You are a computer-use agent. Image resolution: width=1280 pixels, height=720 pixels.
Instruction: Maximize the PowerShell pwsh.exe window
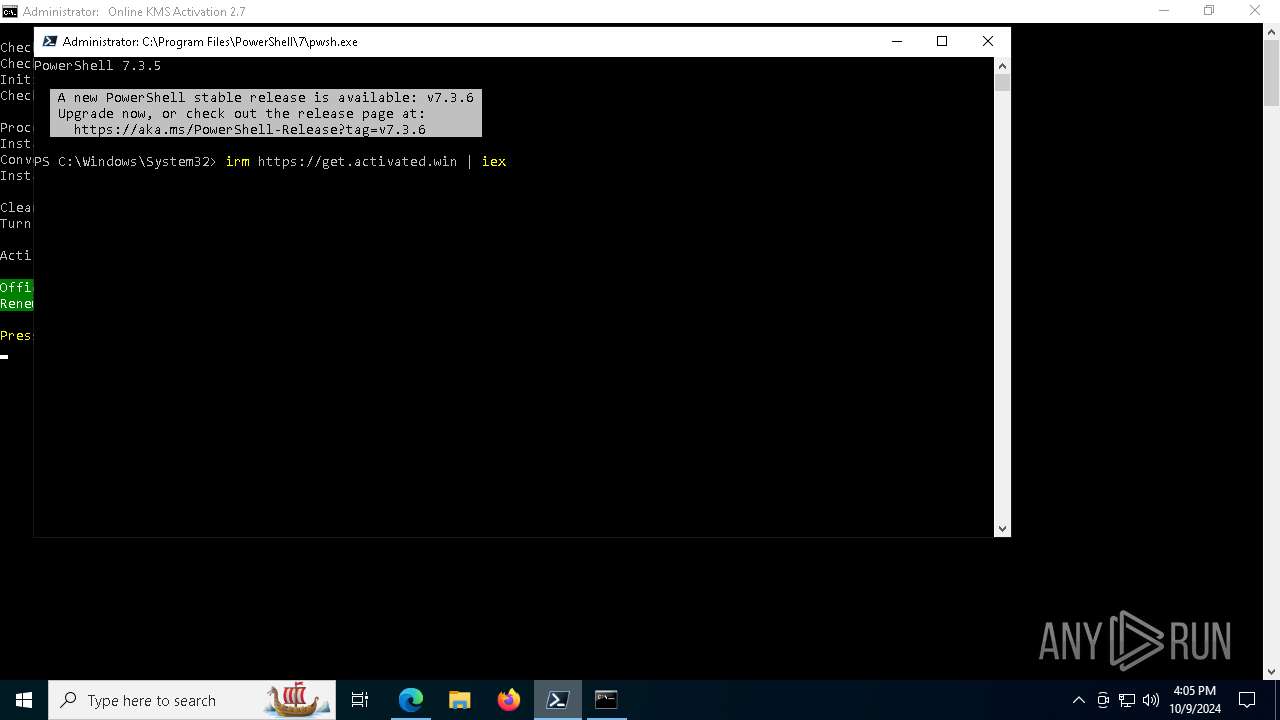point(942,41)
